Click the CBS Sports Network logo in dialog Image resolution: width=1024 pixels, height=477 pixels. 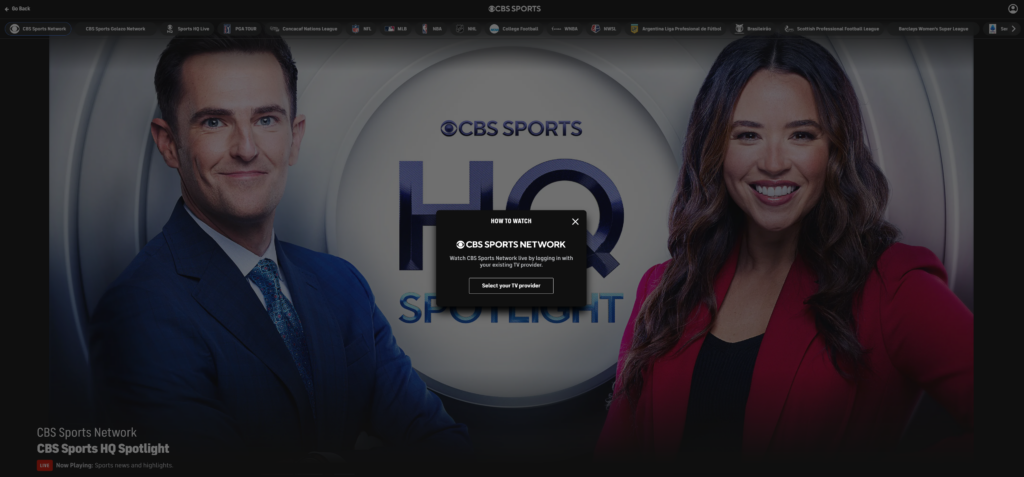pos(511,244)
